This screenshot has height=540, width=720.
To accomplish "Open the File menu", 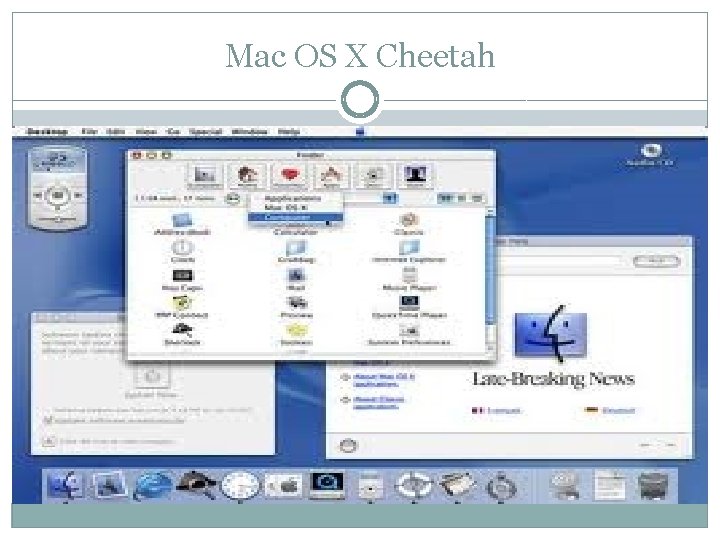I will 89,132.
